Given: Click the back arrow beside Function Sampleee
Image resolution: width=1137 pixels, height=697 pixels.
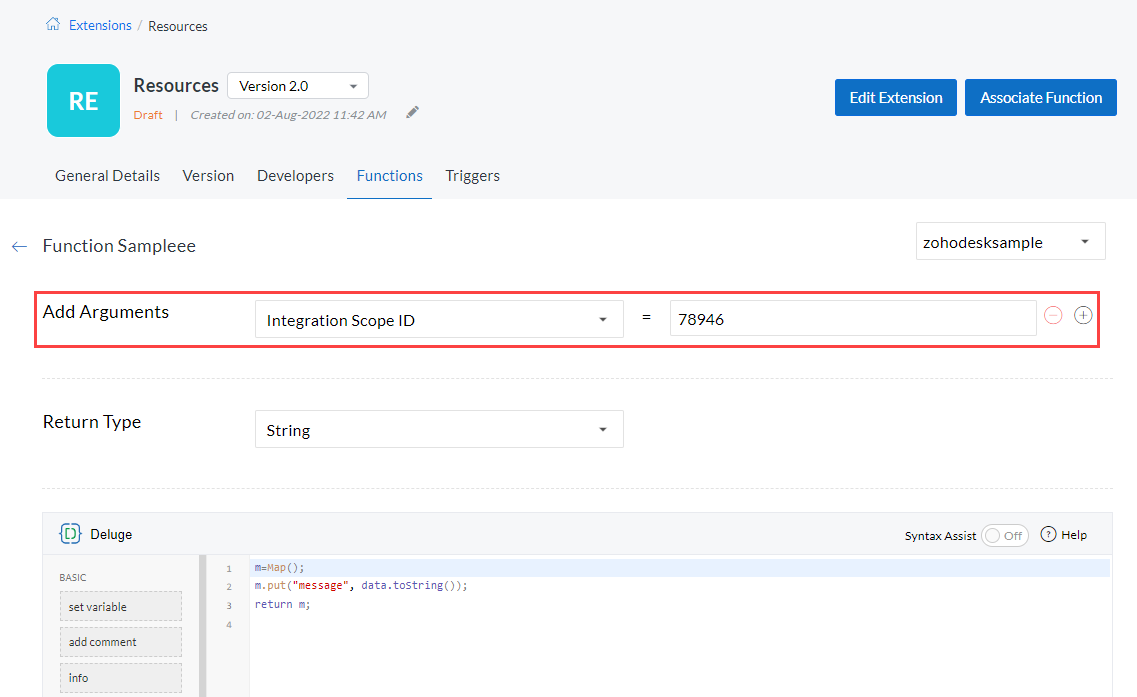Looking at the screenshot, I should pyautogui.click(x=19, y=246).
